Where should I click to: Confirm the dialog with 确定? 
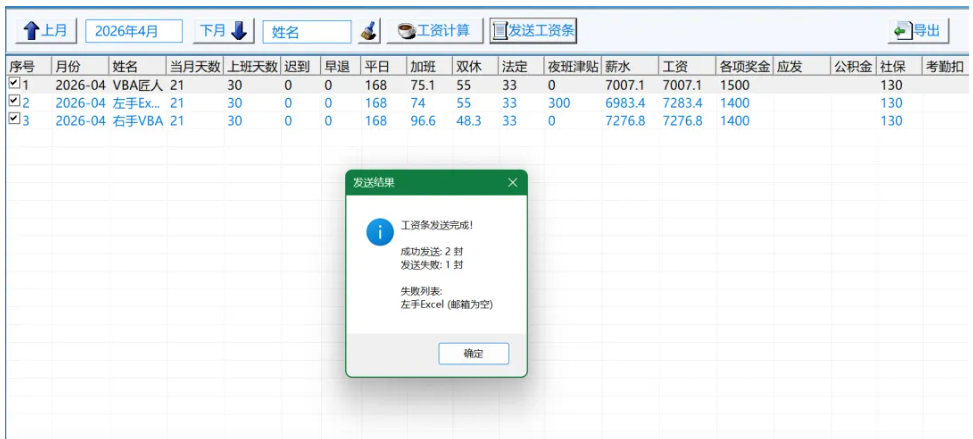click(x=473, y=354)
